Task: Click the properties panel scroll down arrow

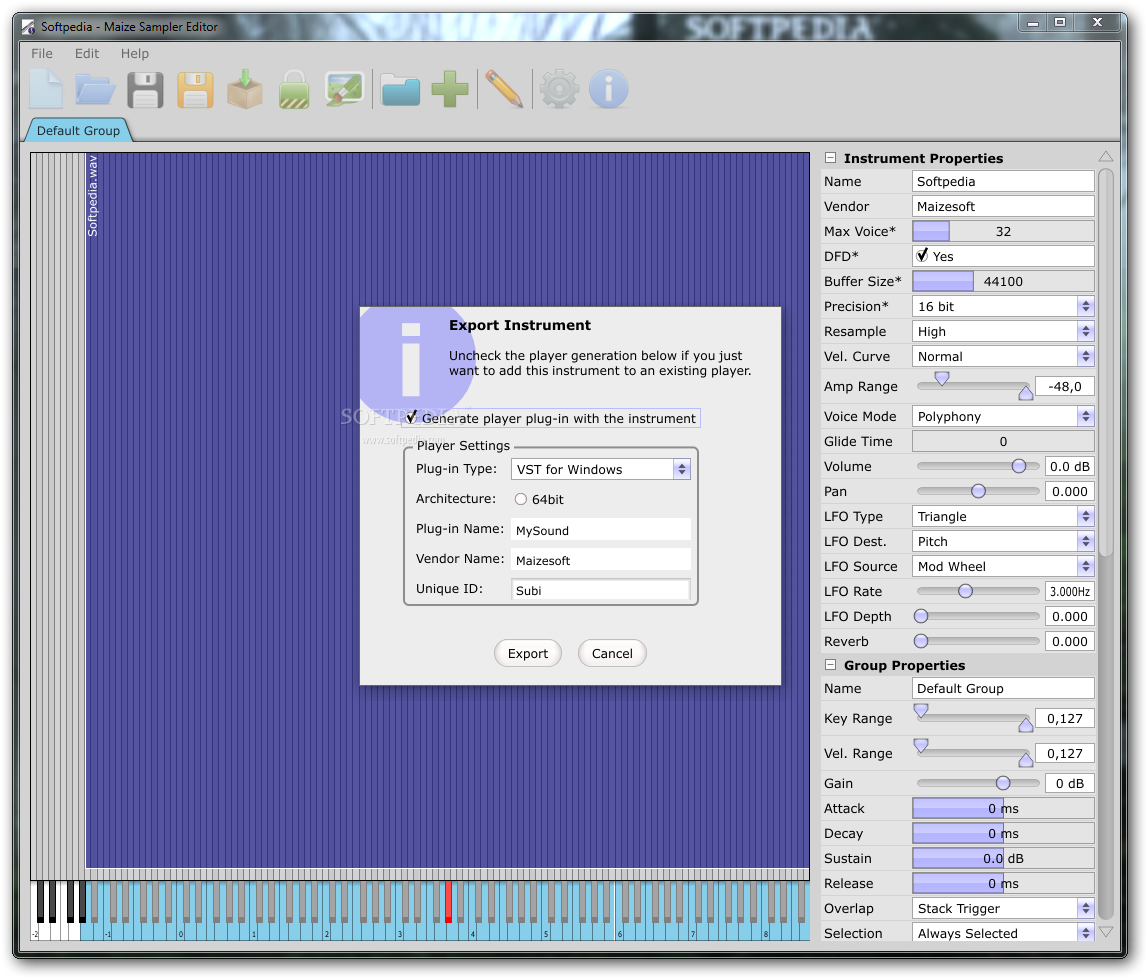Action: point(1106,931)
